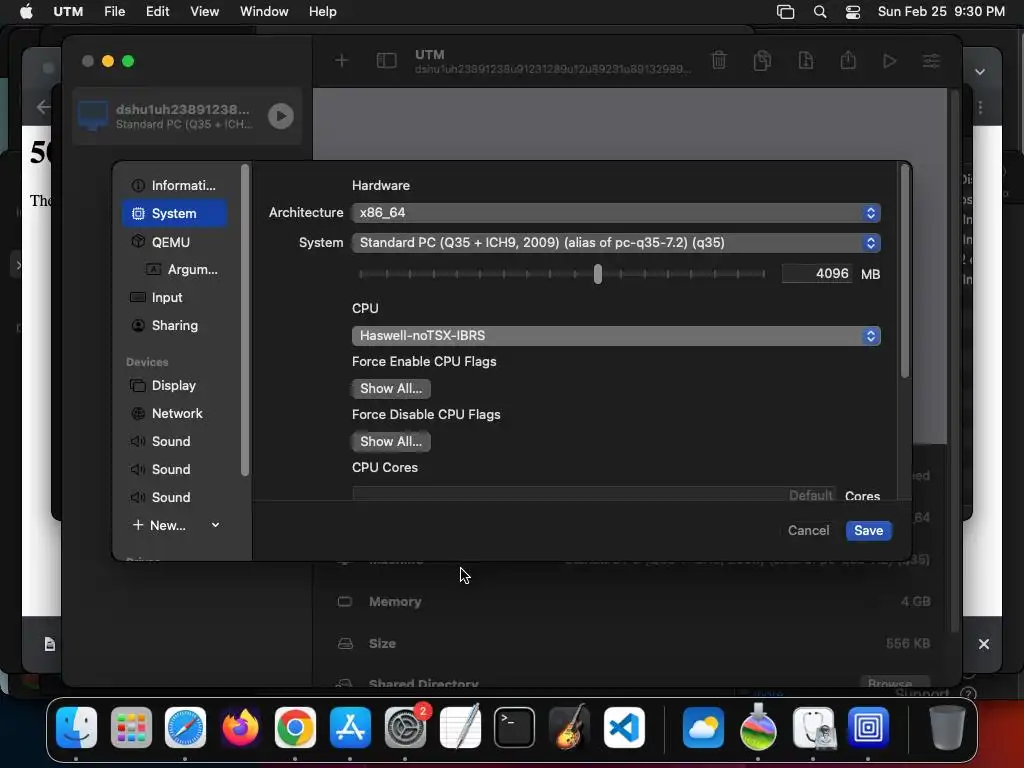Screen dimensions: 1024x768
Task: Show all Force Disable CPU Flags
Action: pos(391,441)
